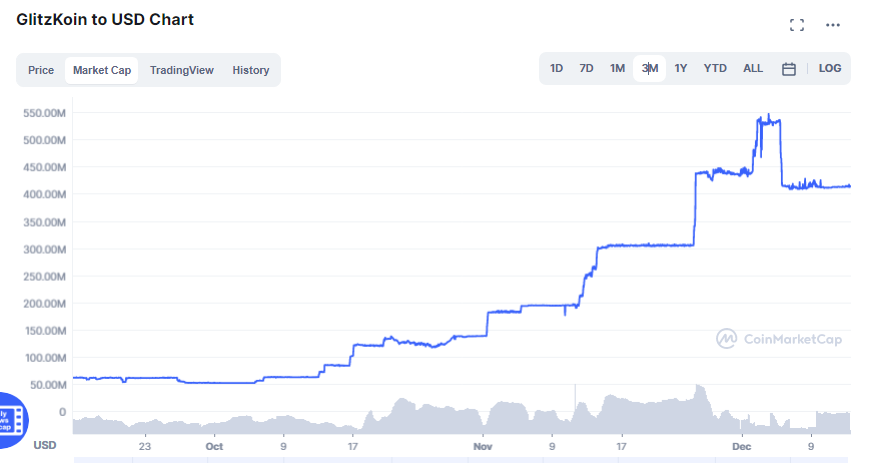Switch to the Price tab
Screen dimensions: 870x463
[41, 71]
